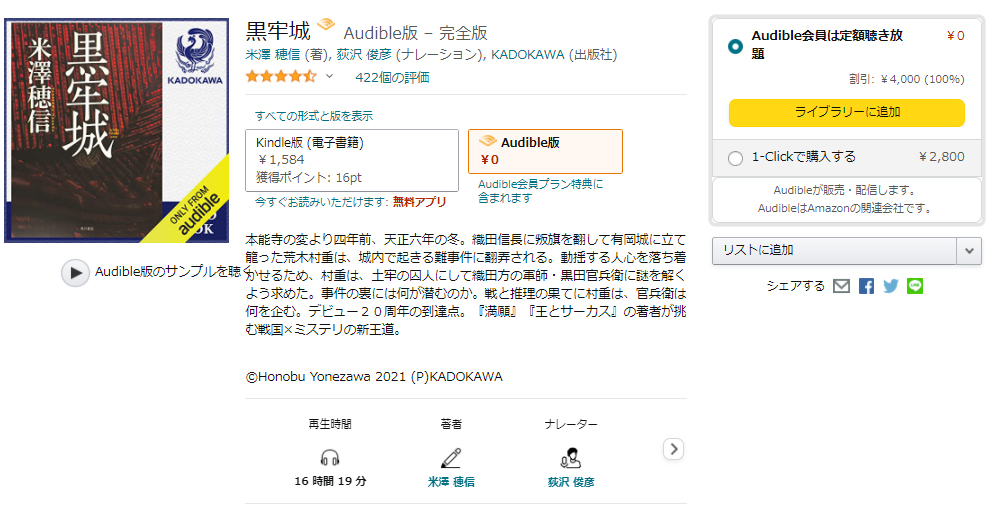Click the ナレーター person icon
Screen dimensions: 994x525
[x=571, y=457]
